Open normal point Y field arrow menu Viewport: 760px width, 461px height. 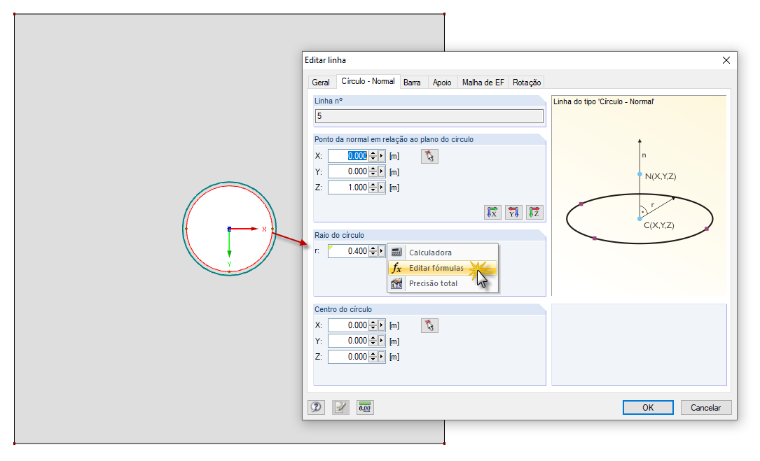(381, 172)
